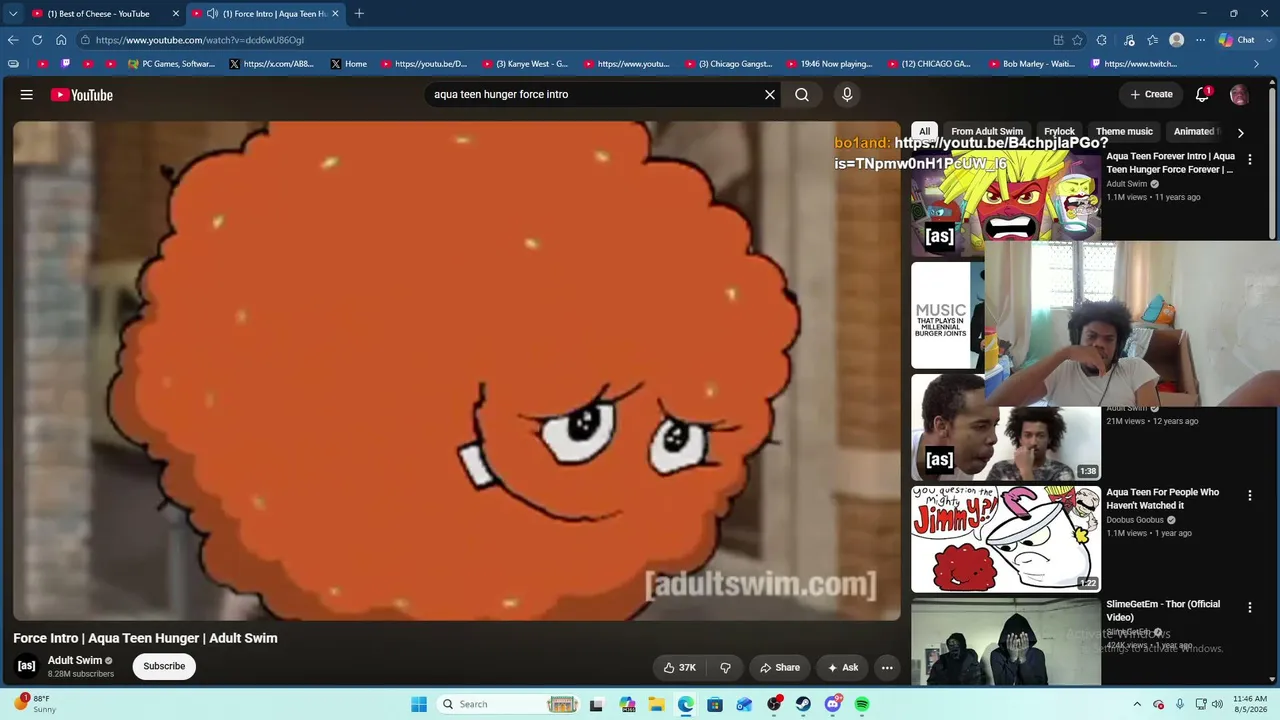The width and height of the screenshot is (1280, 720).
Task: Clear the YouTube search box text
Action: pyautogui.click(x=770, y=95)
